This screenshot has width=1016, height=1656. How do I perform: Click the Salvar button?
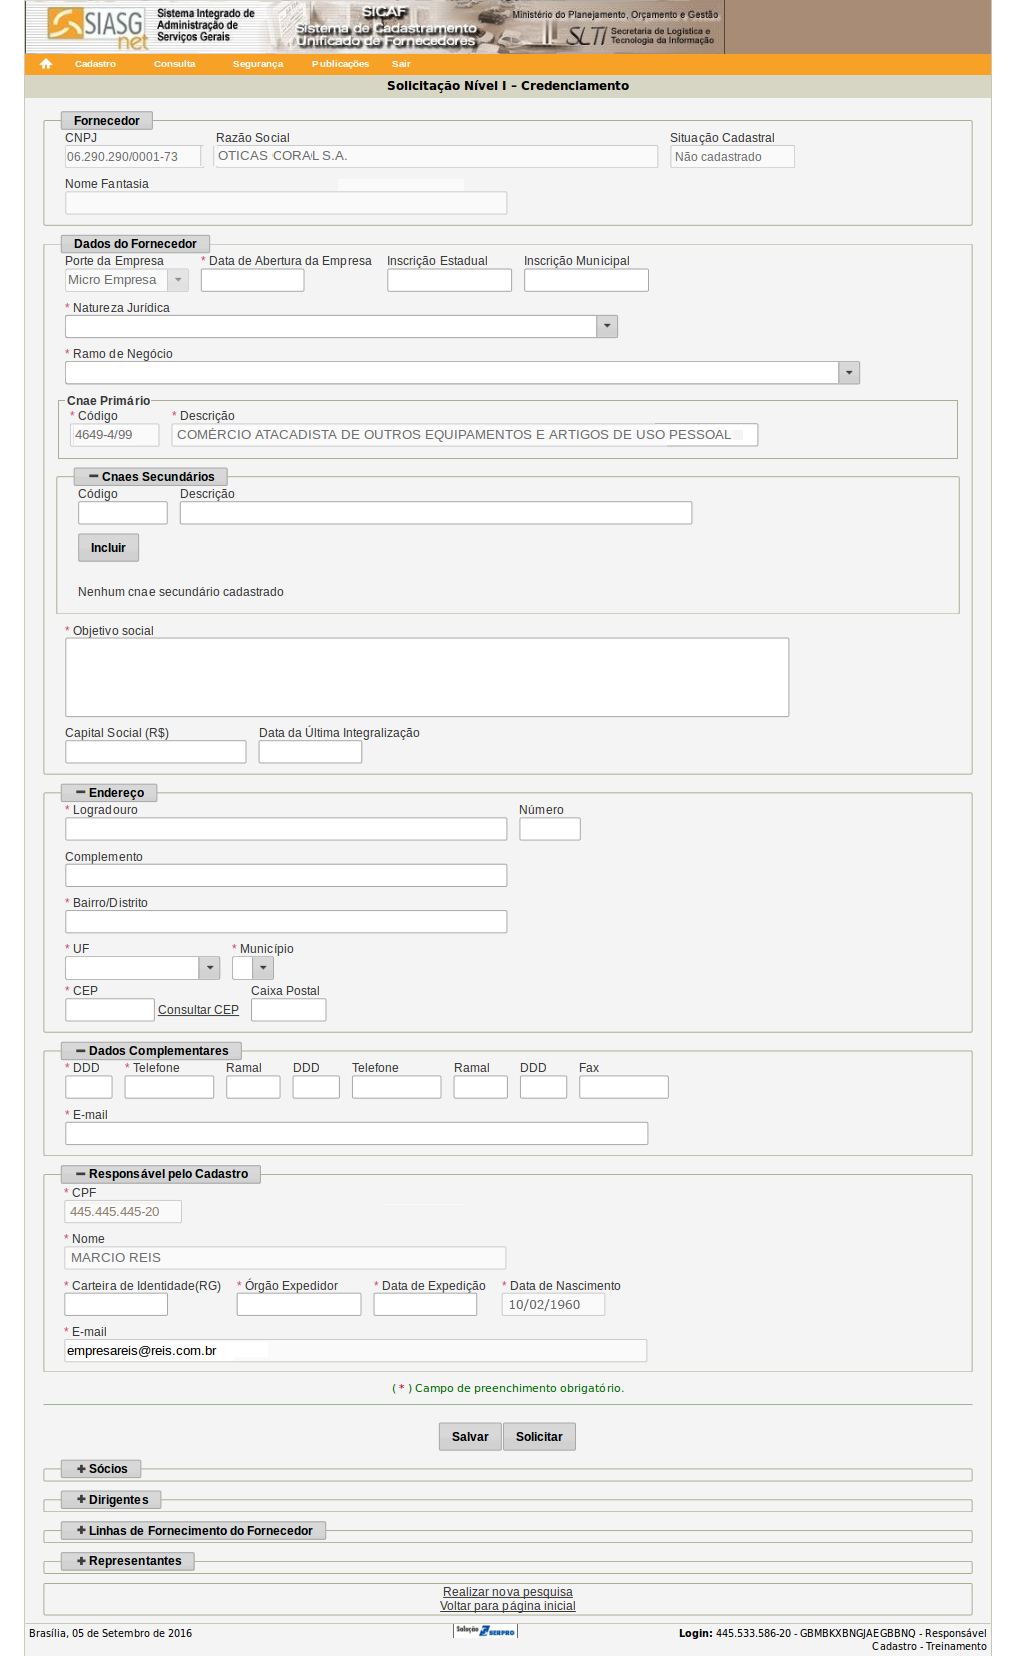(470, 1437)
